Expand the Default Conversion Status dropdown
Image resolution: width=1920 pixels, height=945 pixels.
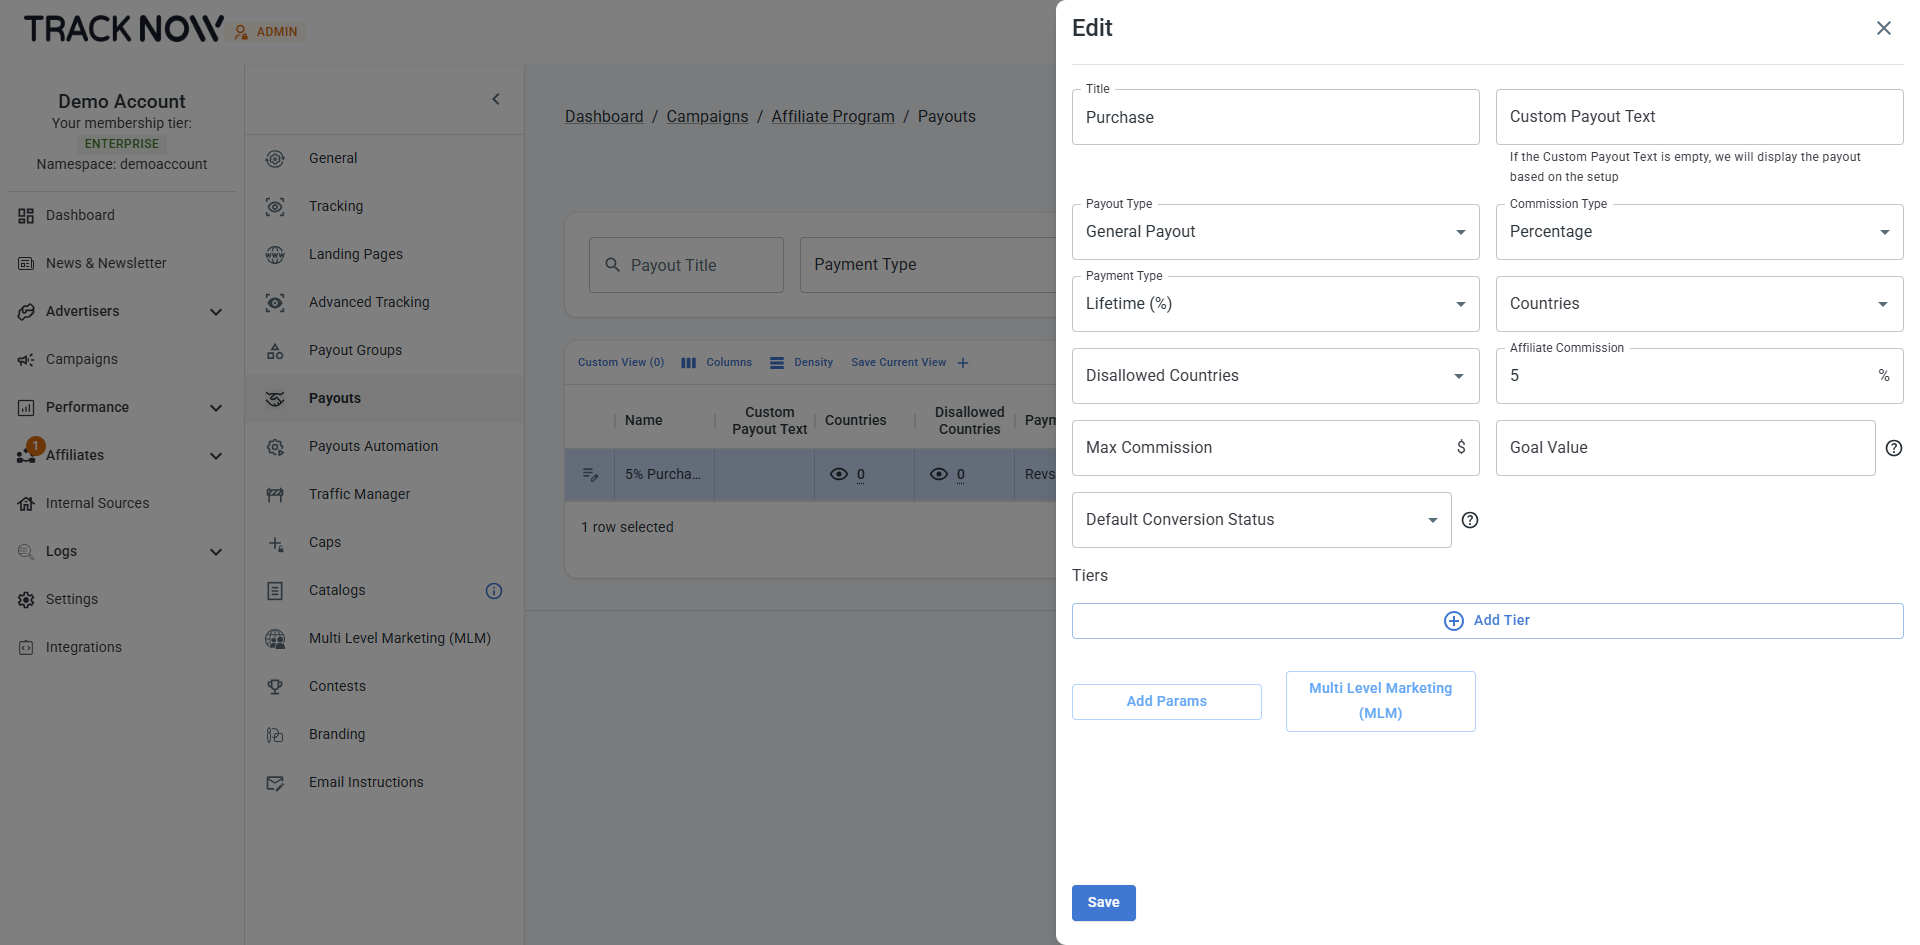pyautogui.click(x=1261, y=520)
